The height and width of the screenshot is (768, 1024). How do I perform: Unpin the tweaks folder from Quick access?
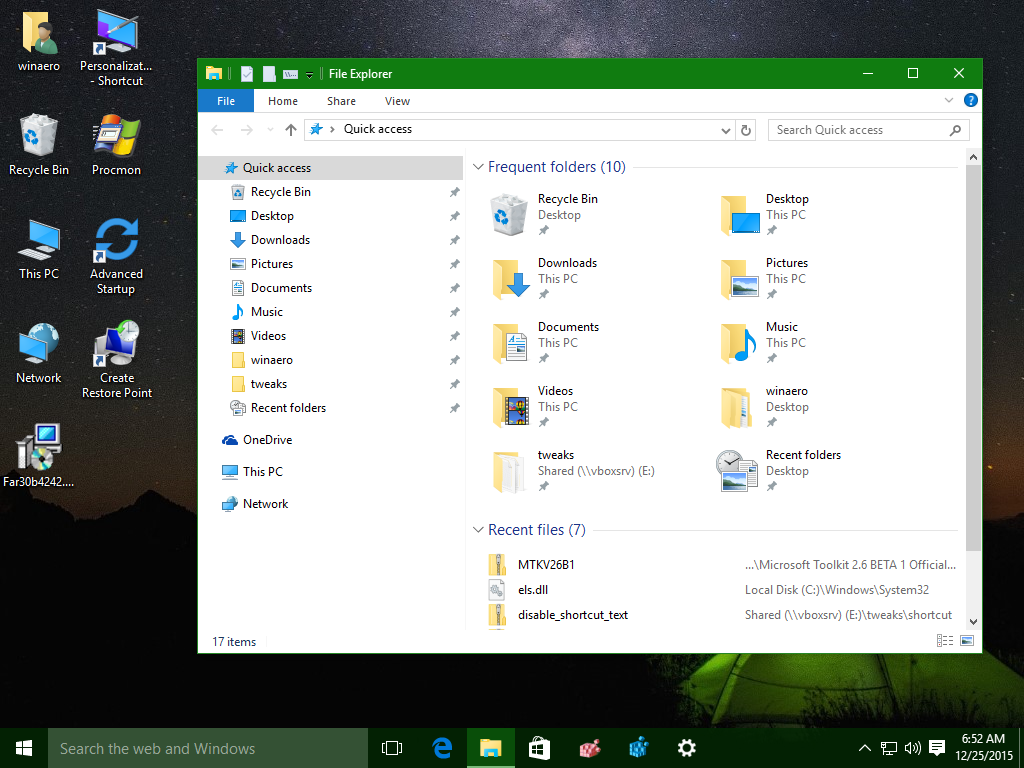(x=455, y=383)
